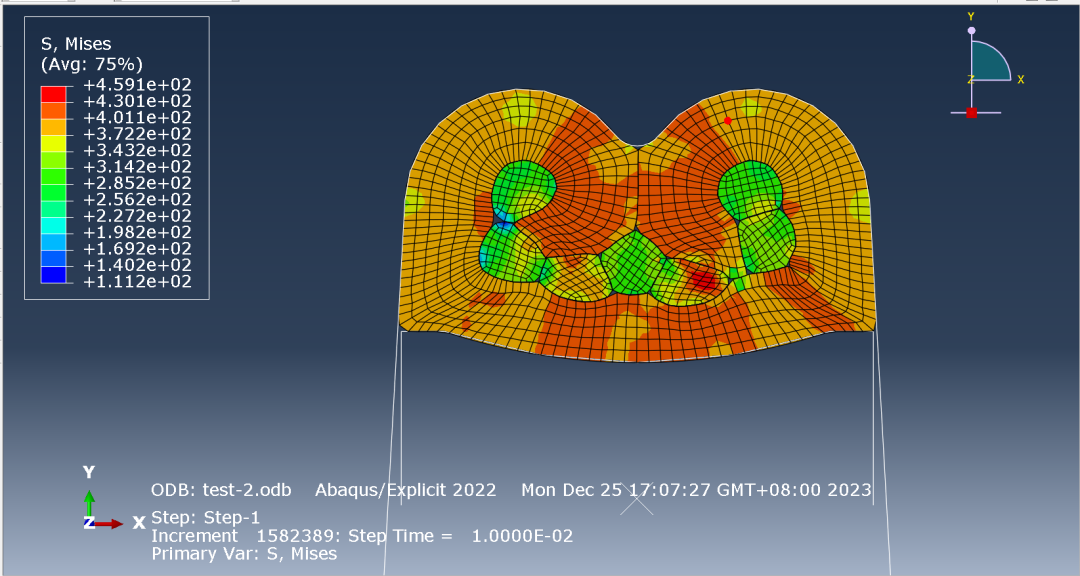Click the red peak-stress zone on the contour
The width and height of the screenshot is (1080, 576).
click(x=703, y=280)
